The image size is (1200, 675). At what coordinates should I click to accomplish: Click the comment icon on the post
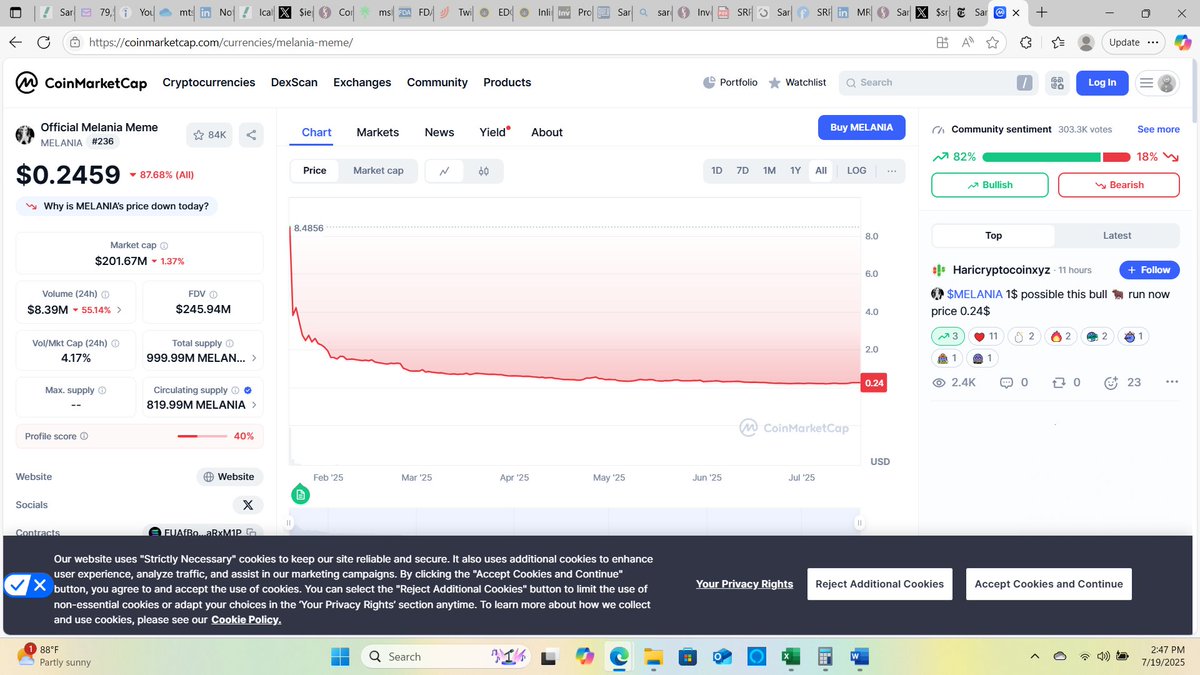coord(1007,383)
